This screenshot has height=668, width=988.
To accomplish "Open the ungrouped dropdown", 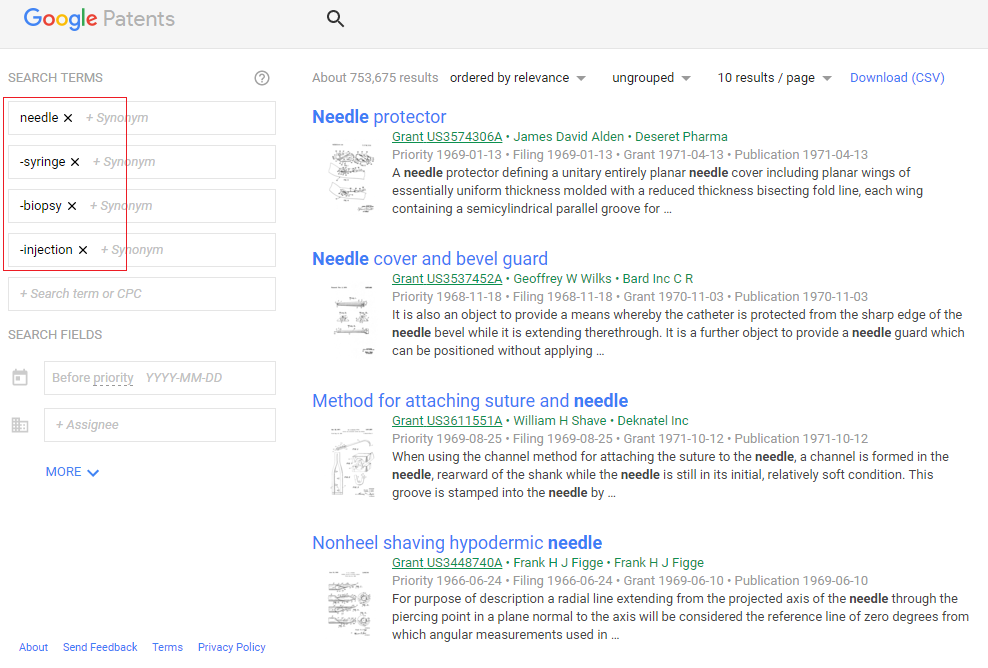I will (652, 78).
